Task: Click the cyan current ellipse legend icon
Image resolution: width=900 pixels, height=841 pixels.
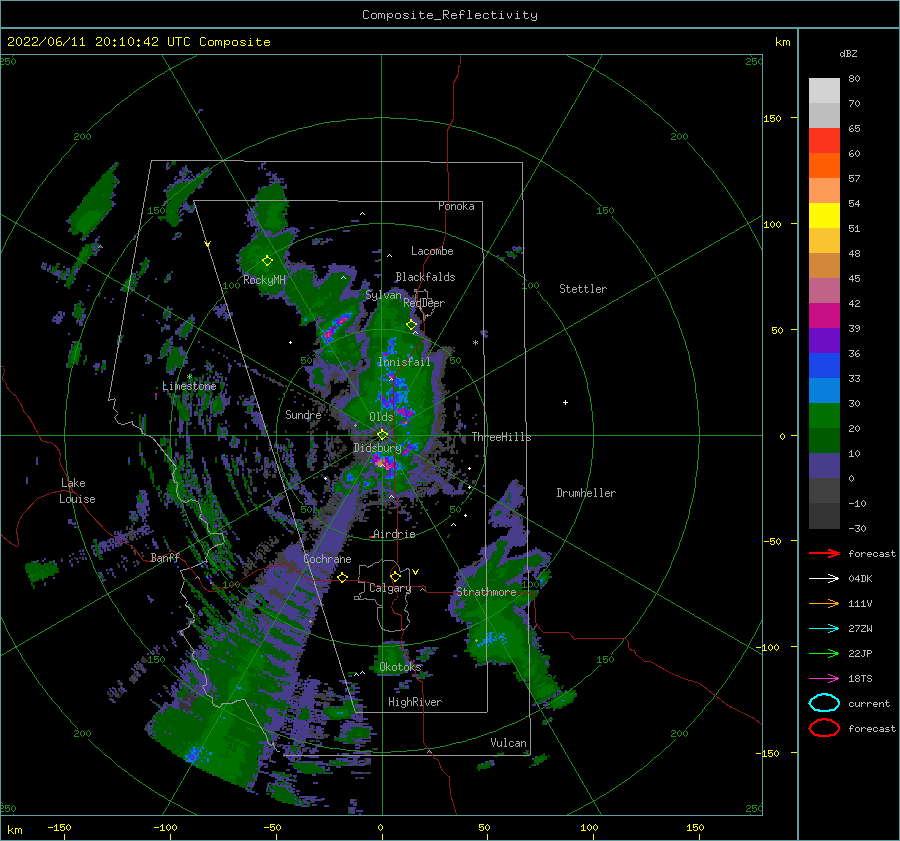Action: point(824,703)
